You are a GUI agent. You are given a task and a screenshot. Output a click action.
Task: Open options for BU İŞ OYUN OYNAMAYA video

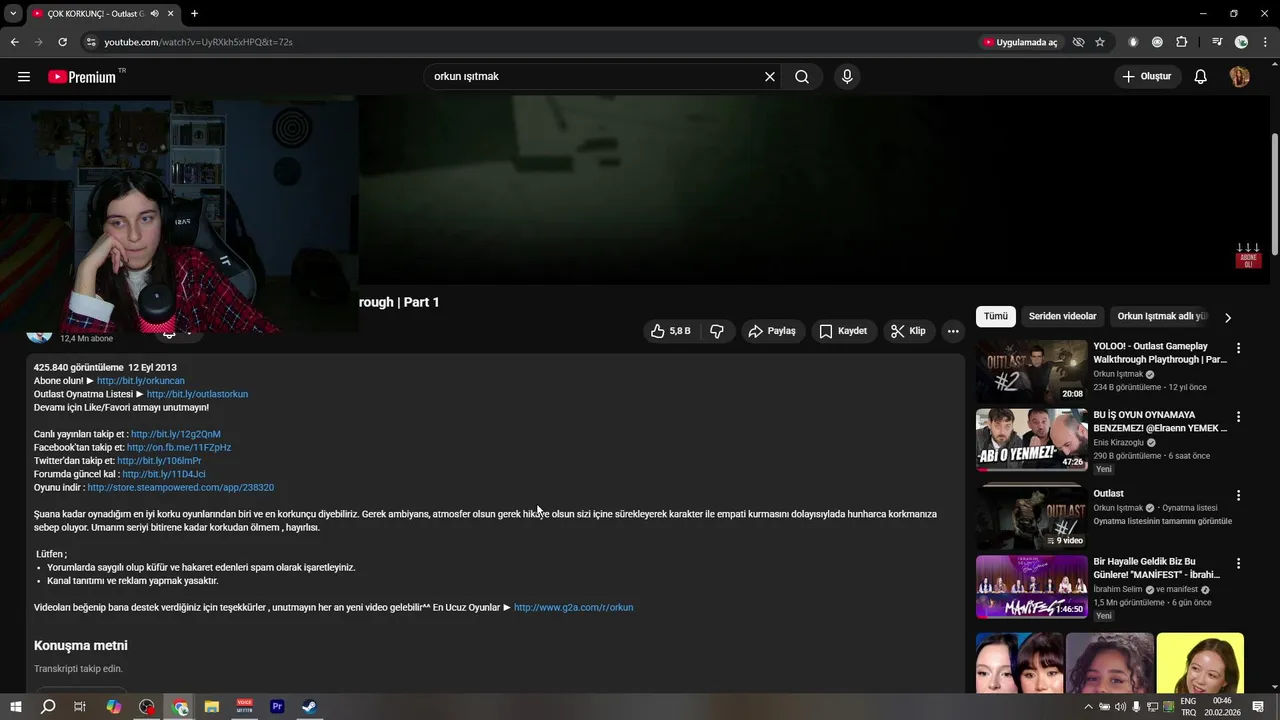pos(1238,416)
